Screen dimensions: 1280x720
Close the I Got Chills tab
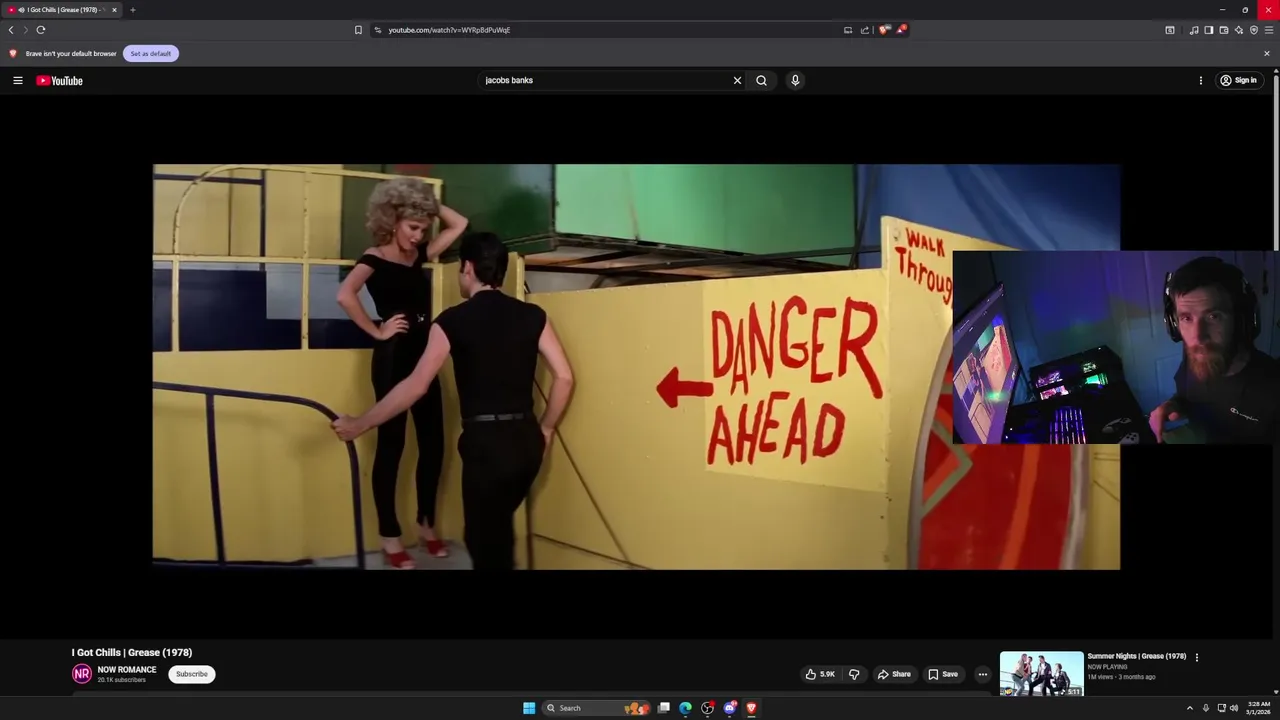click(x=114, y=10)
